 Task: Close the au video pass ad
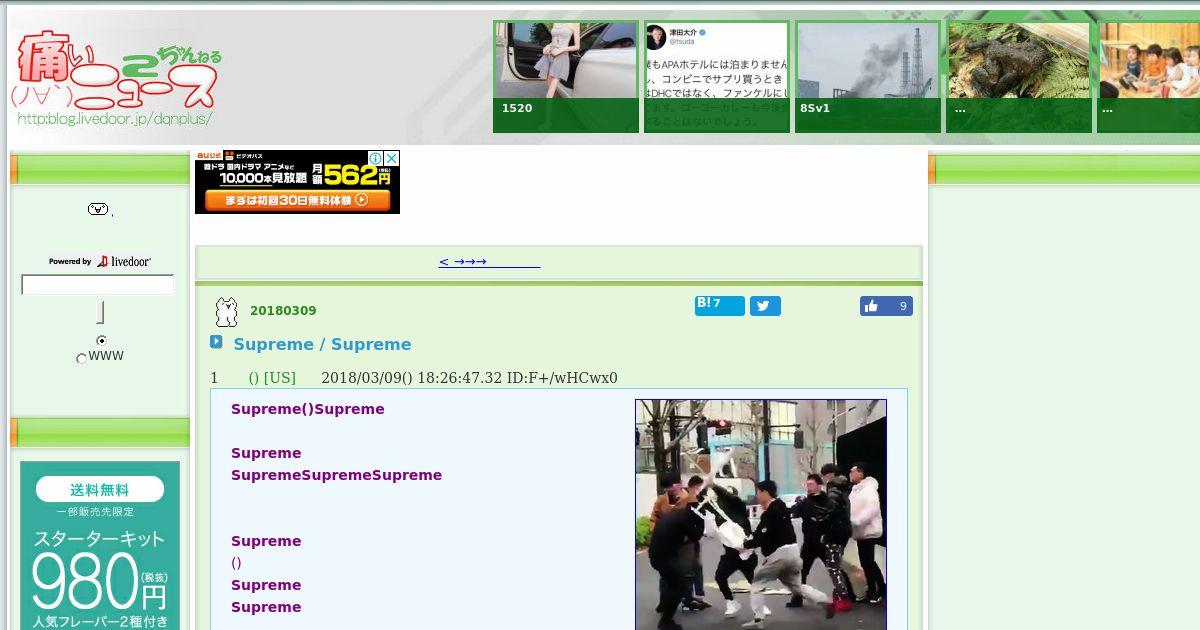coord(392,158)
